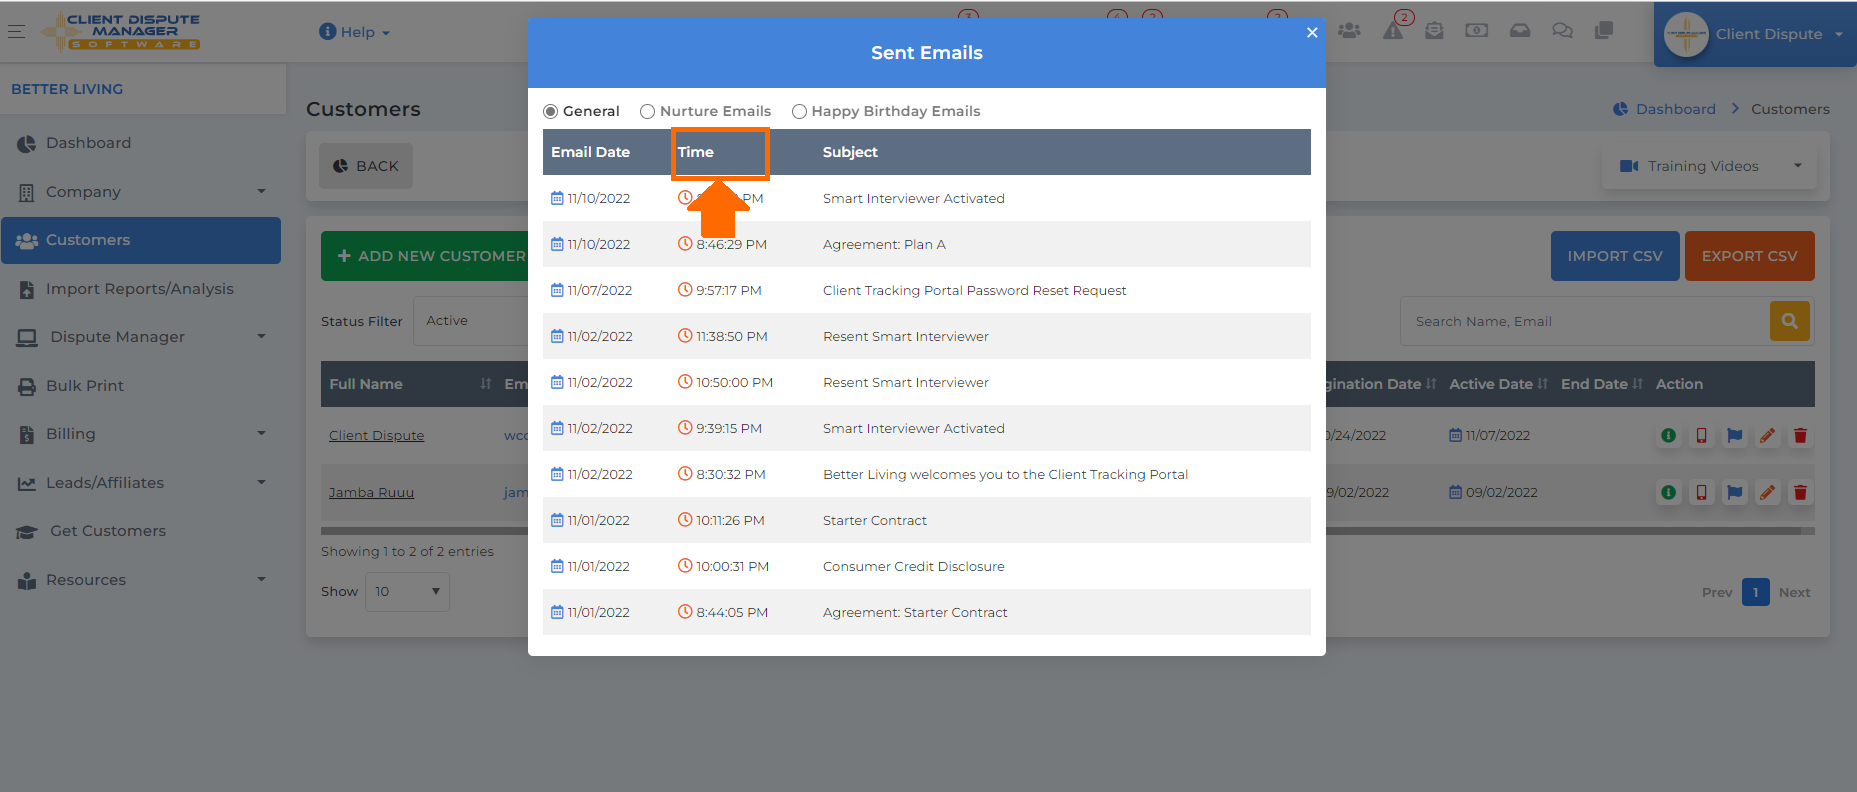Click the people group icon in the header
The image size is (1857, 792).
(x=1349, y=31)
